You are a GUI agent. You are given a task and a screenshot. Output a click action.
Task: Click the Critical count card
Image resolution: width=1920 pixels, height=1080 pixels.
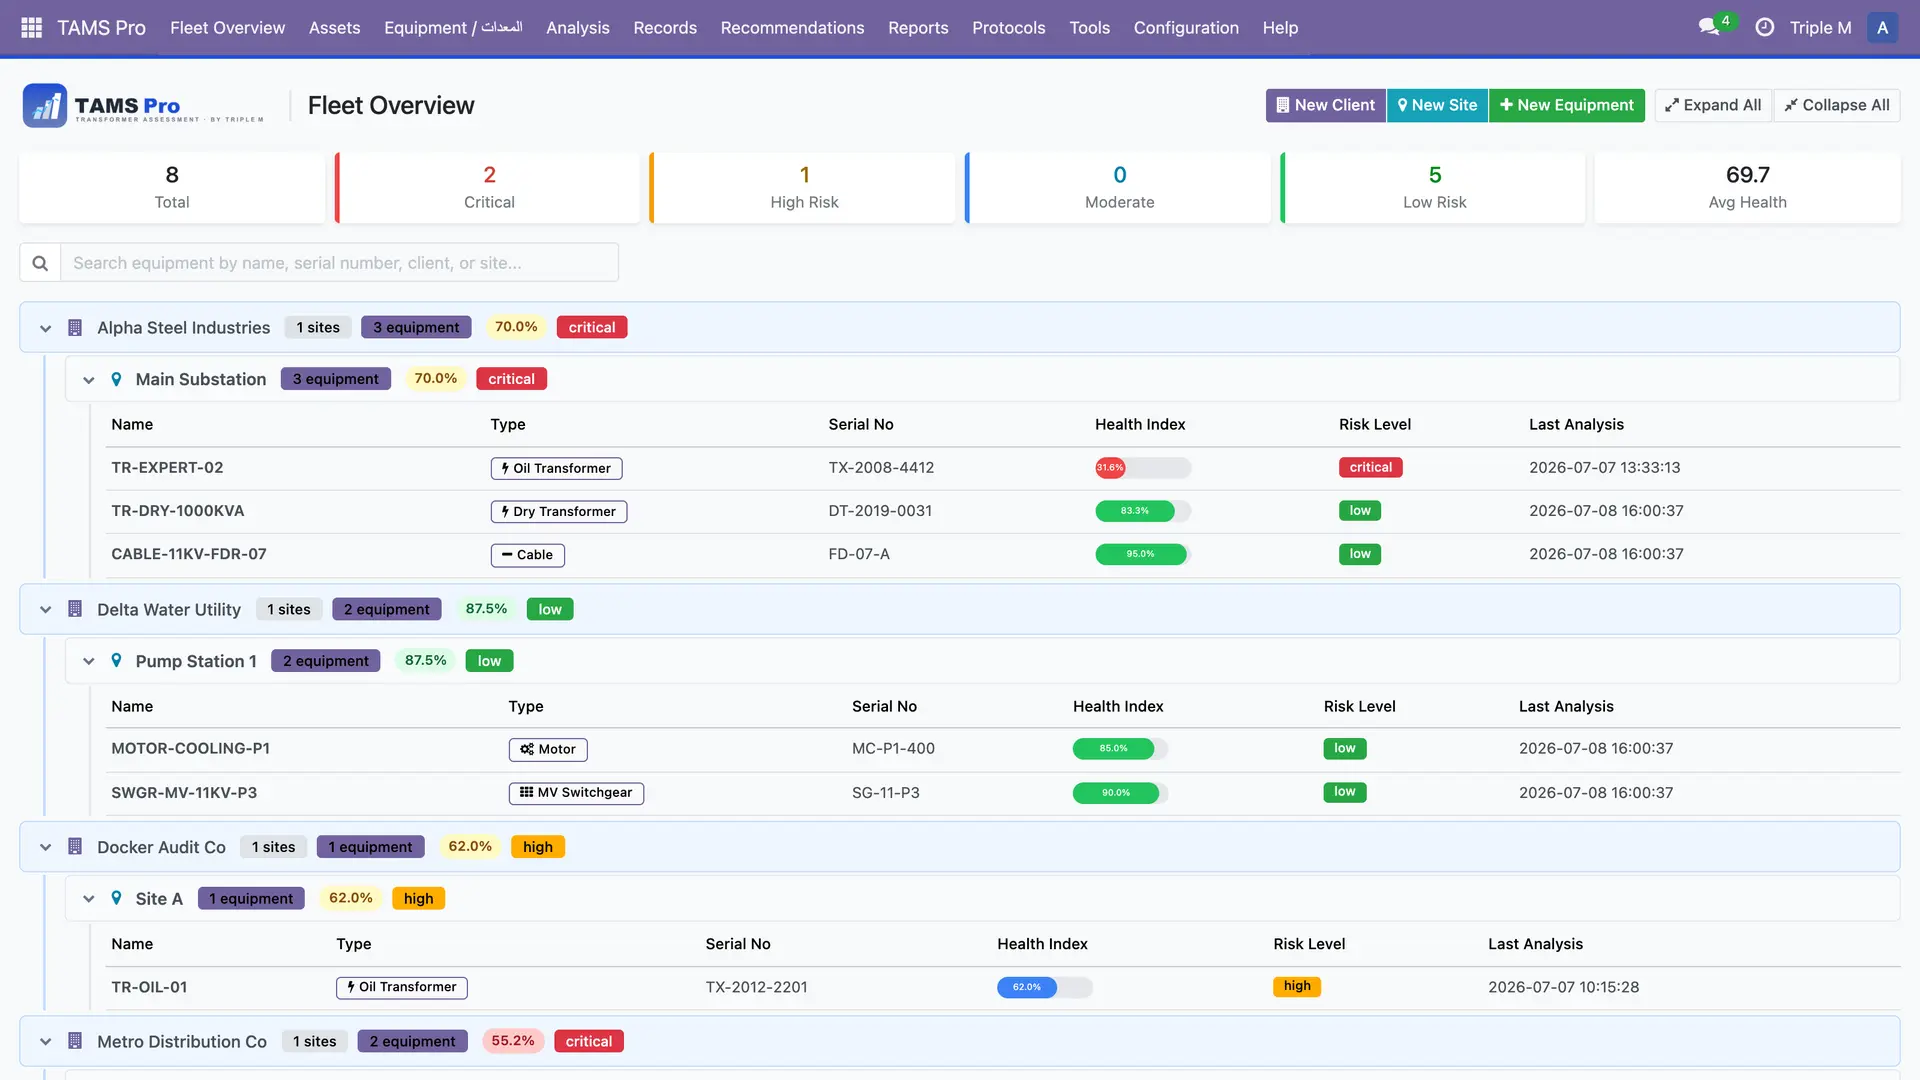(x=489, y=188)
